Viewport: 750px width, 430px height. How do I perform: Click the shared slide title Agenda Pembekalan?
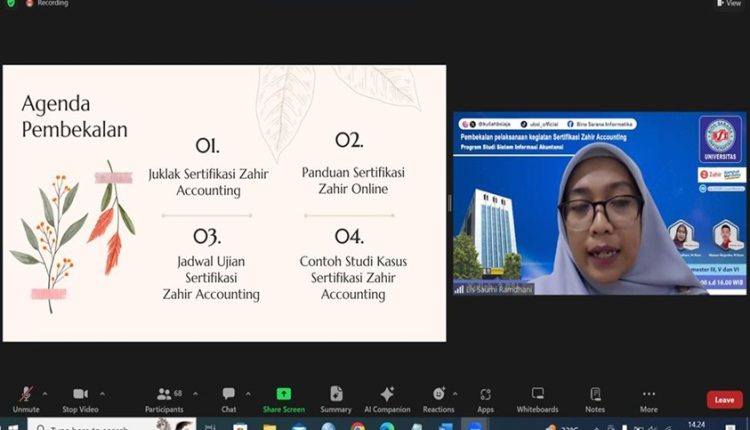[x=75, y=116]
